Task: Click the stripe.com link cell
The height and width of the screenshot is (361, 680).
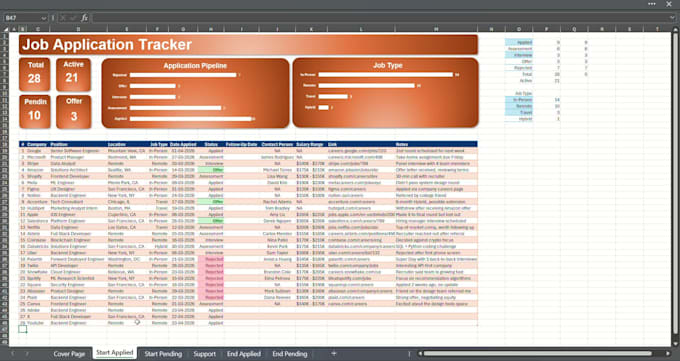Action: click(361, 164)
